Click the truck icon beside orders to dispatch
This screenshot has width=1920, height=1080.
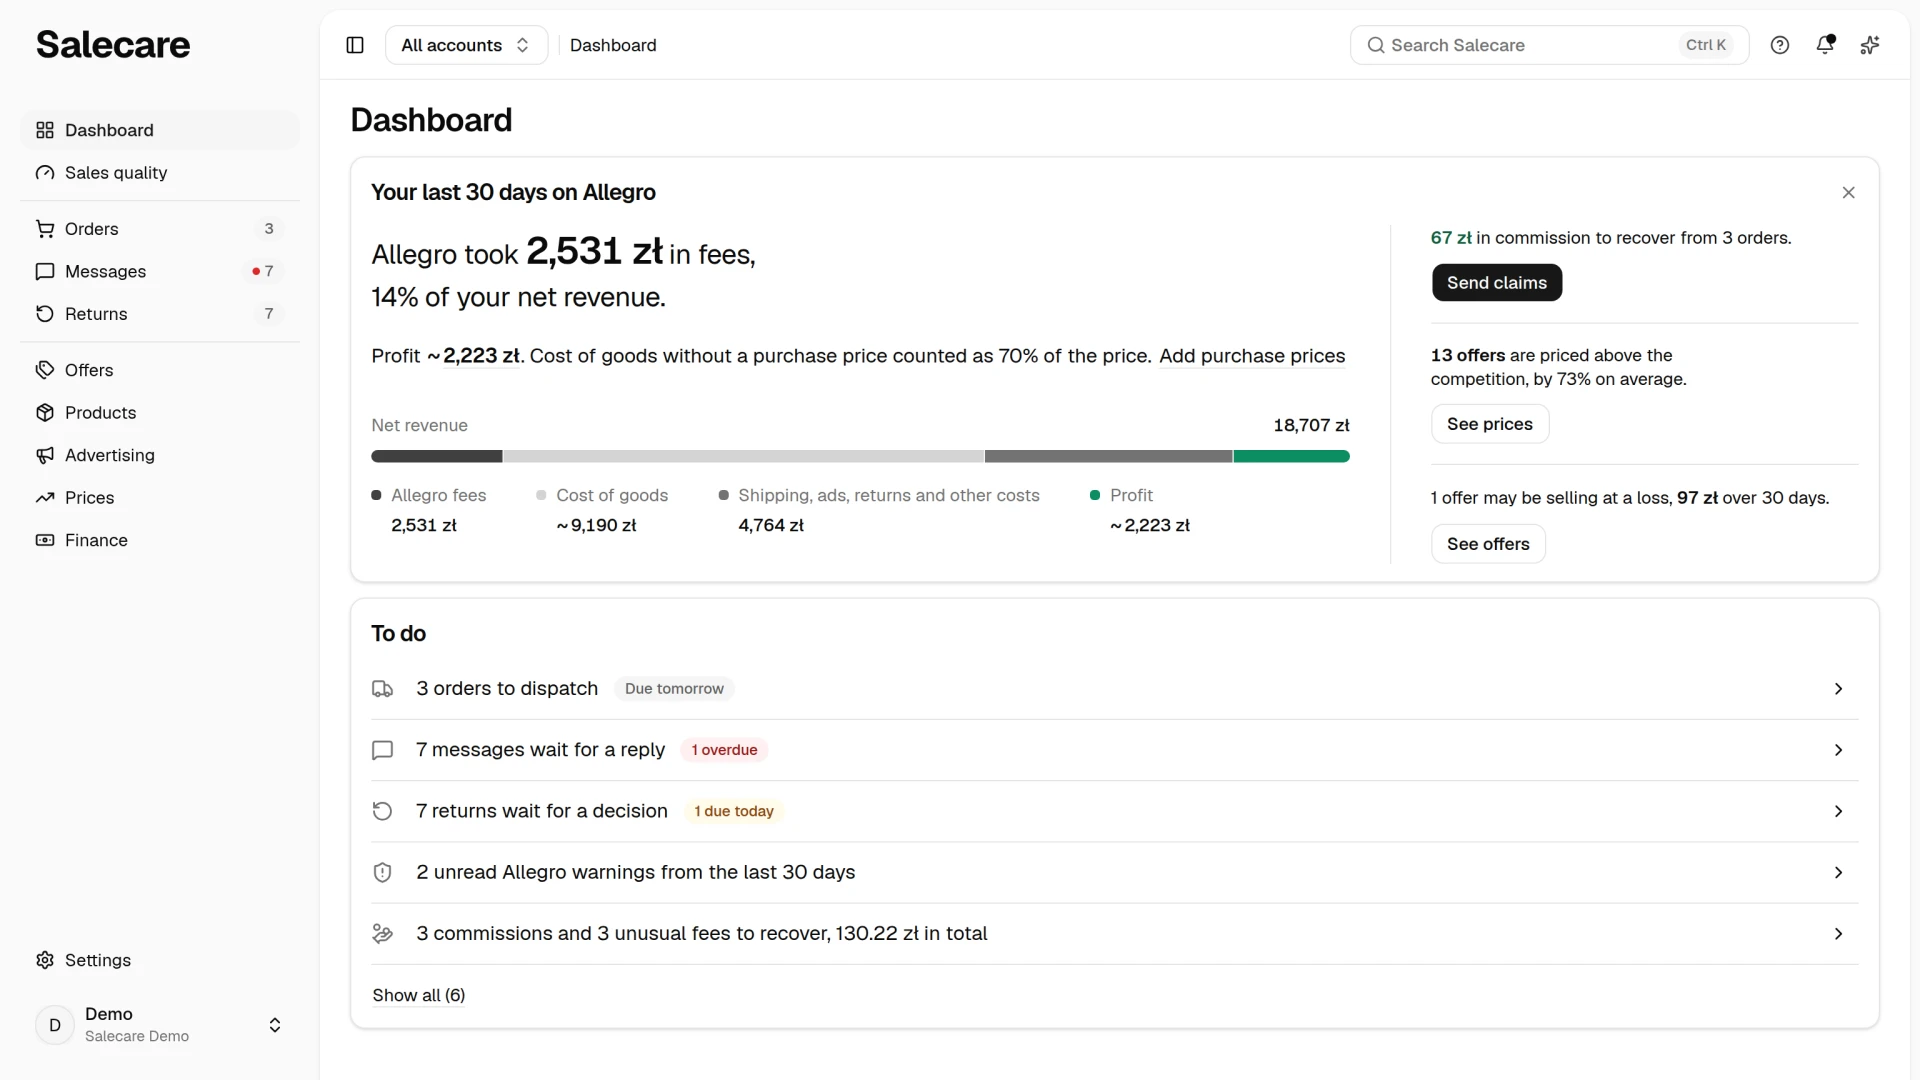(382, 689)
